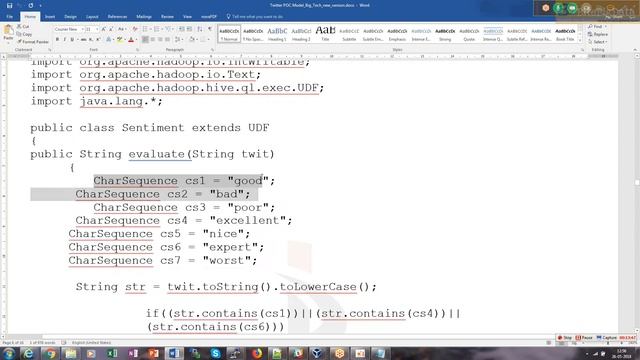The width and height of the screenshot is (640, 360).
Task: Switch to the Design ribbon tab
Action: click(x=70, y=17)
